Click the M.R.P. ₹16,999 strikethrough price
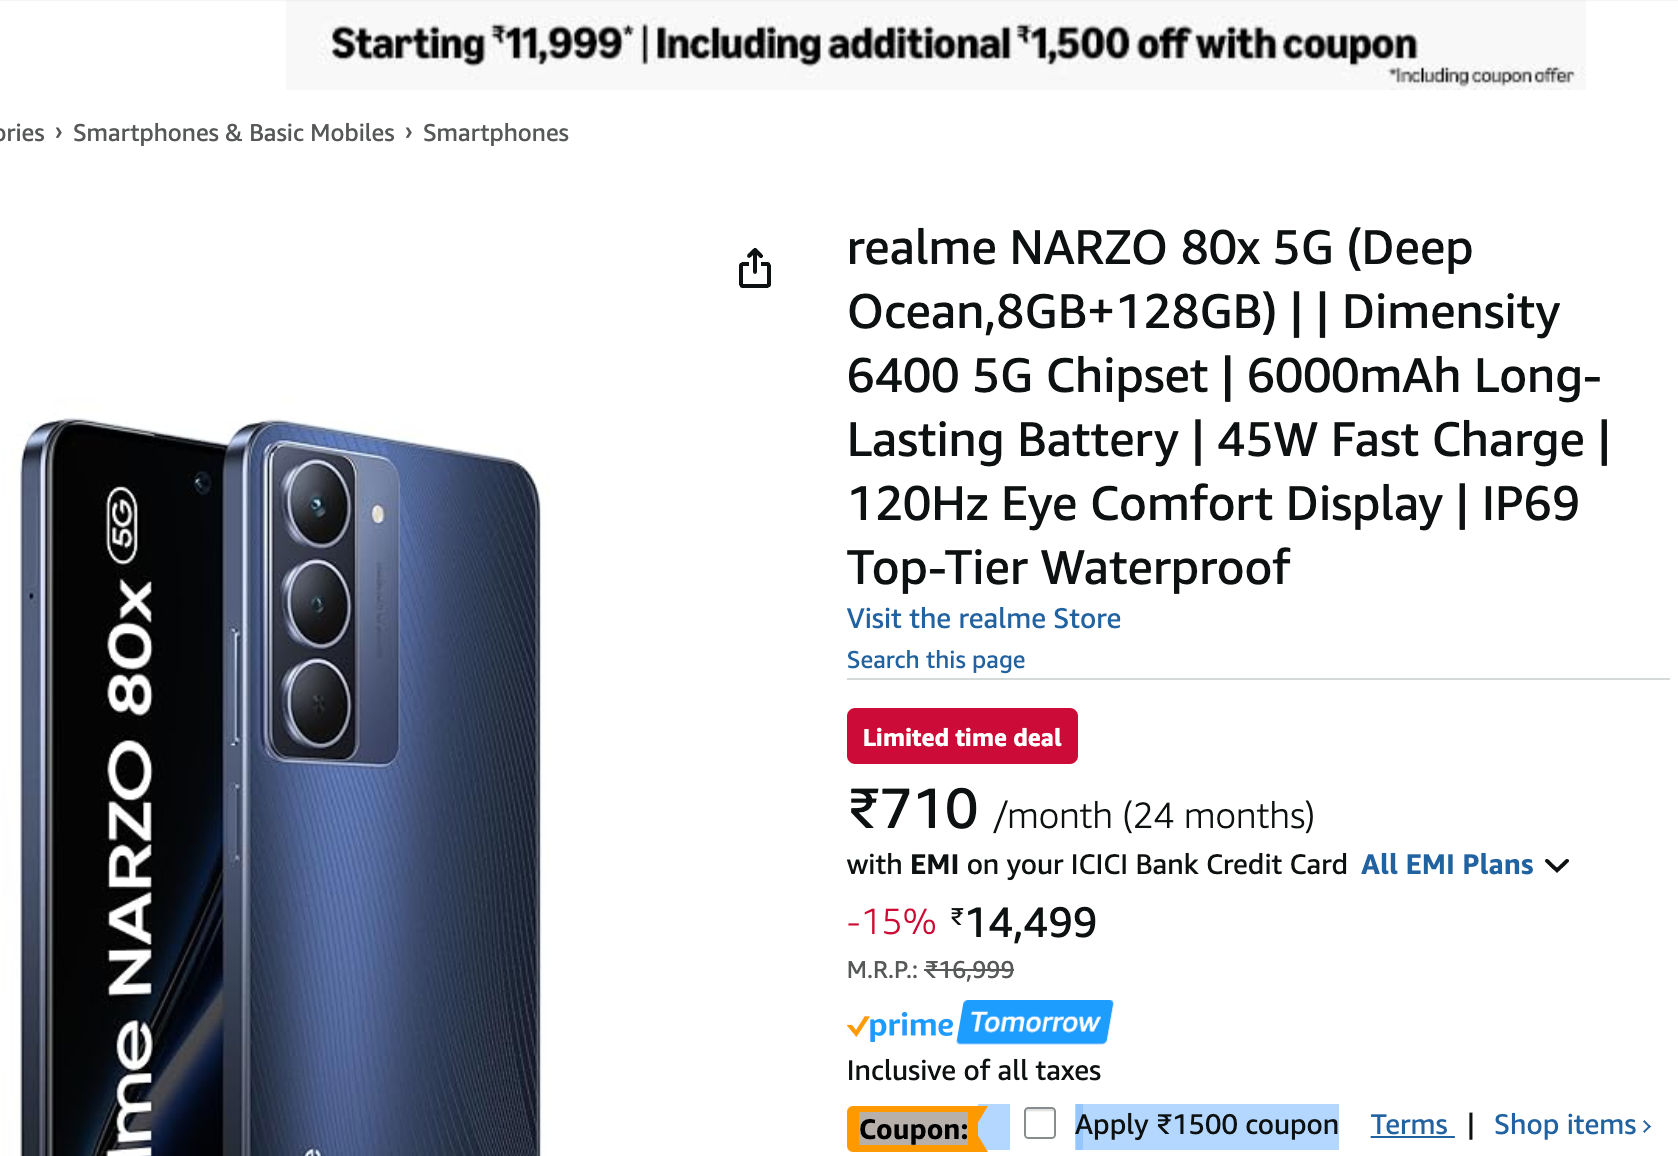The height and width of the screenshot is (1156, 1678). pos(930,969)
